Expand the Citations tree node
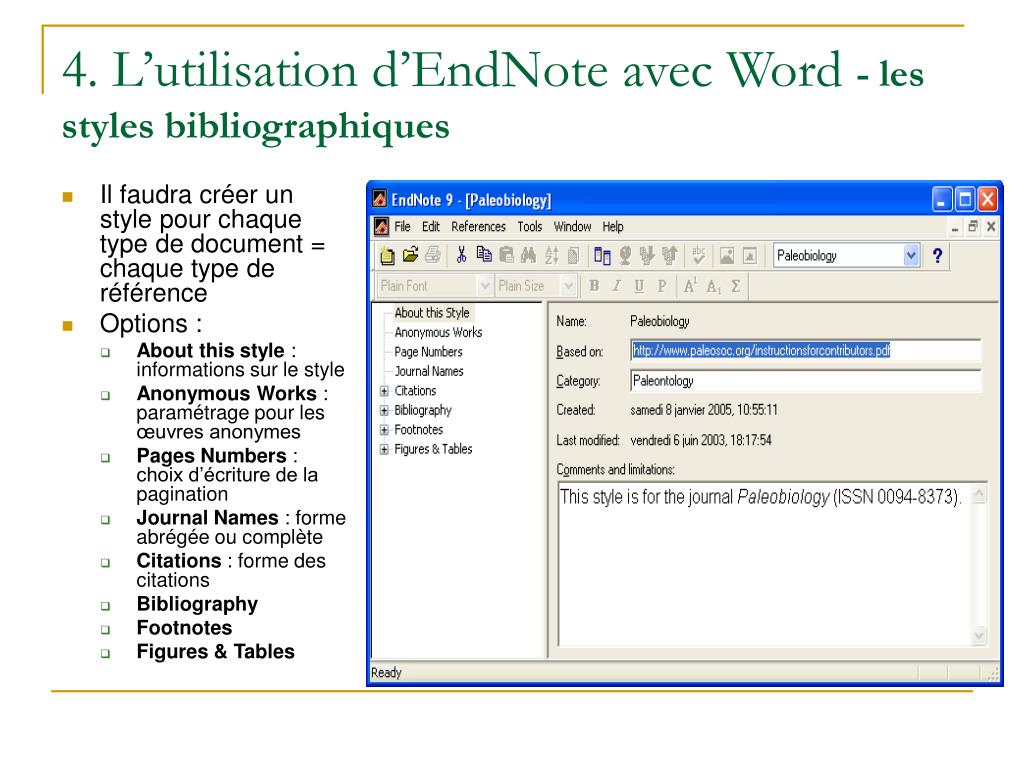This screenshot has height=768, width=1024. point(384,391)
